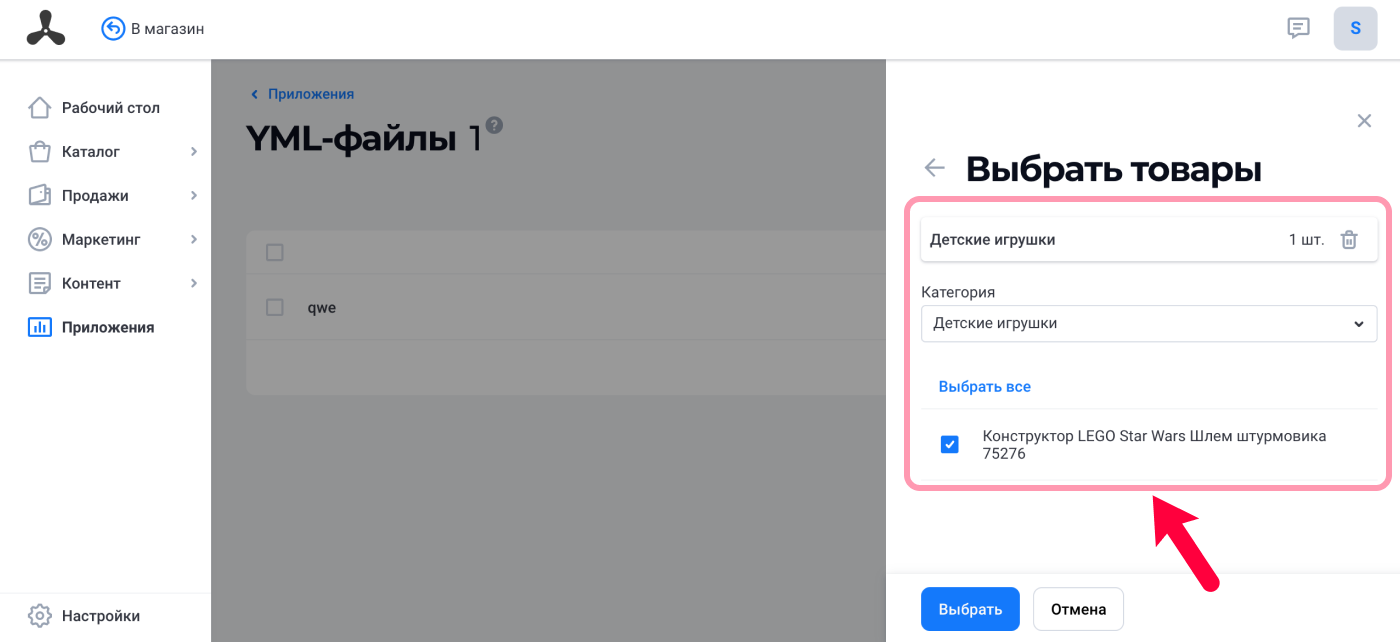The width and height of the screenshot is (1400, 642).
Task: Close the Выбрать товары side panel
Action: pyautogui.click(x=1364, y=121)
